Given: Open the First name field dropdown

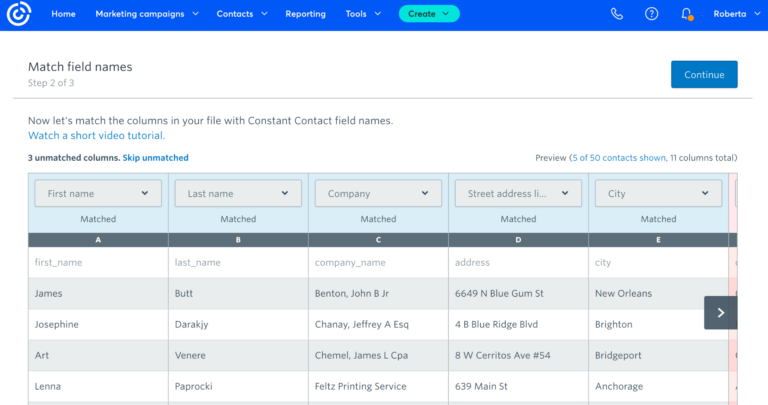Looking at the screenshot, I should click(98, 193).
